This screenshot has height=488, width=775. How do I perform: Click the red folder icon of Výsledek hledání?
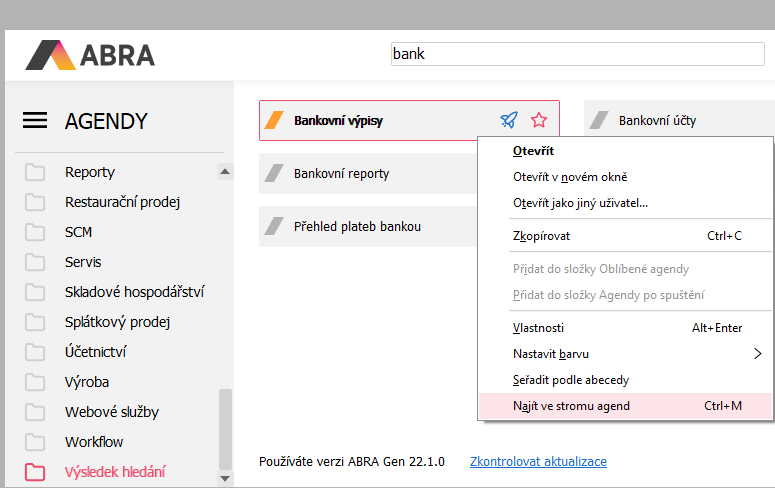[35, 472]
